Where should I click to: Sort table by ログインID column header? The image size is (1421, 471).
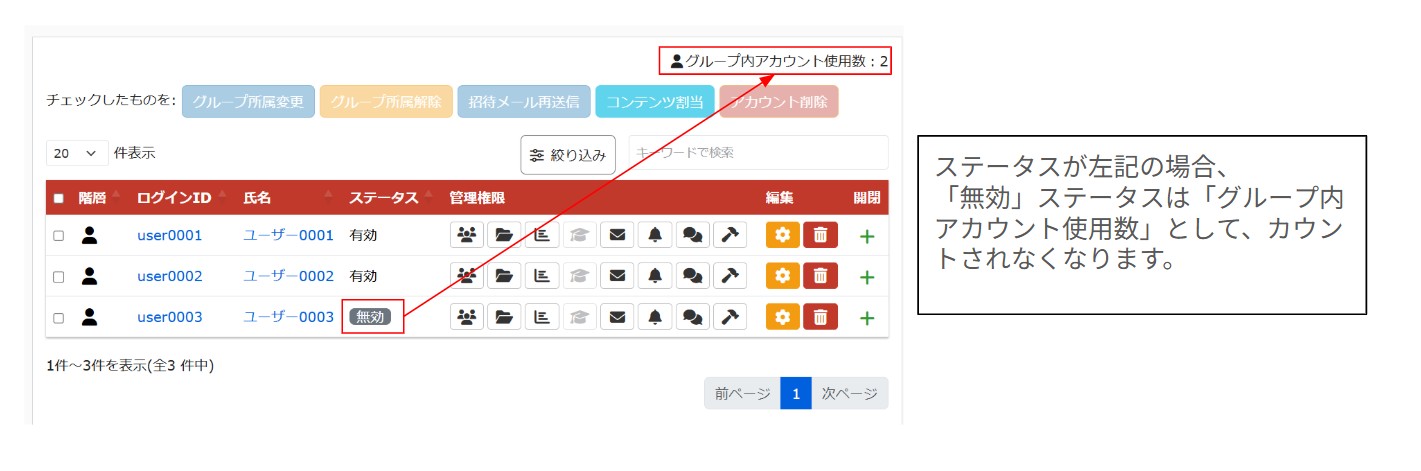pos(174,198)
